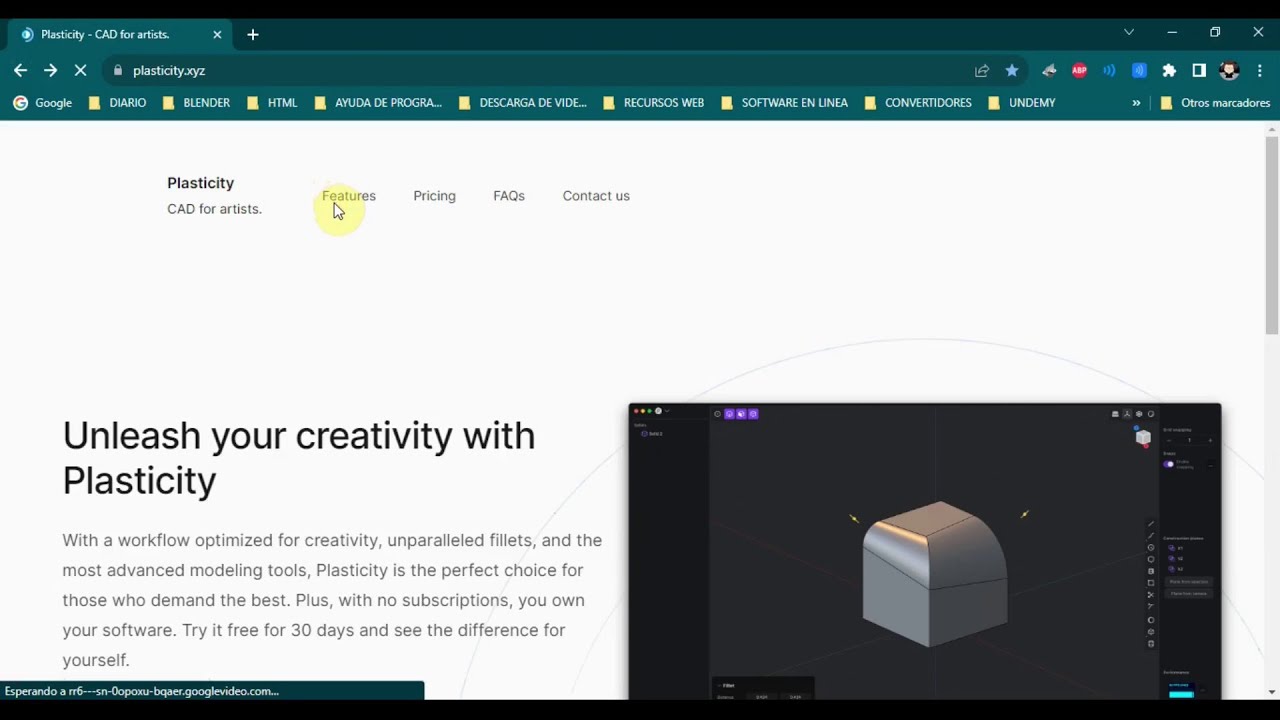Open the Chrome profile avatar
The width and height of the screenshot is (1280, 720).
tap(1229, 70)
